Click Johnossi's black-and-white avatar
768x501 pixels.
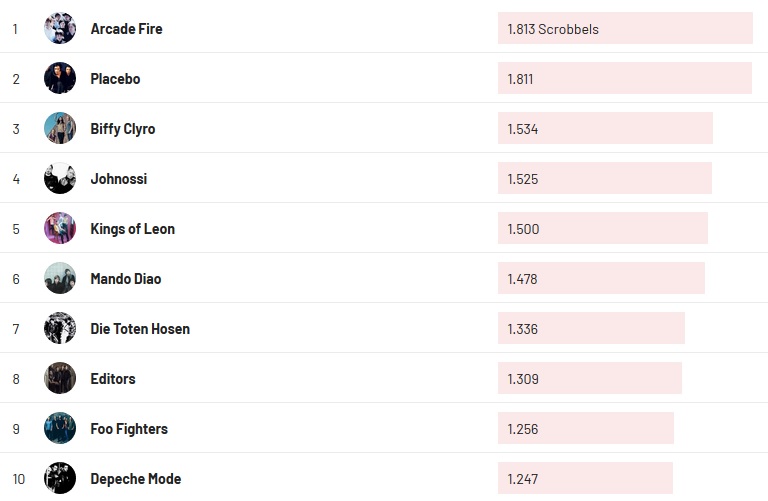point(60,178)
